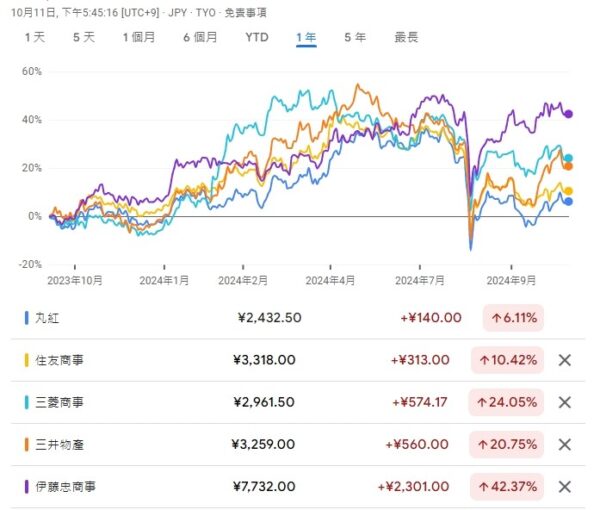This screenshot has height=510, width=600.
Task: Switch to the 1 天 range tab
Action: pyautogui.click(x=35, y=37)
